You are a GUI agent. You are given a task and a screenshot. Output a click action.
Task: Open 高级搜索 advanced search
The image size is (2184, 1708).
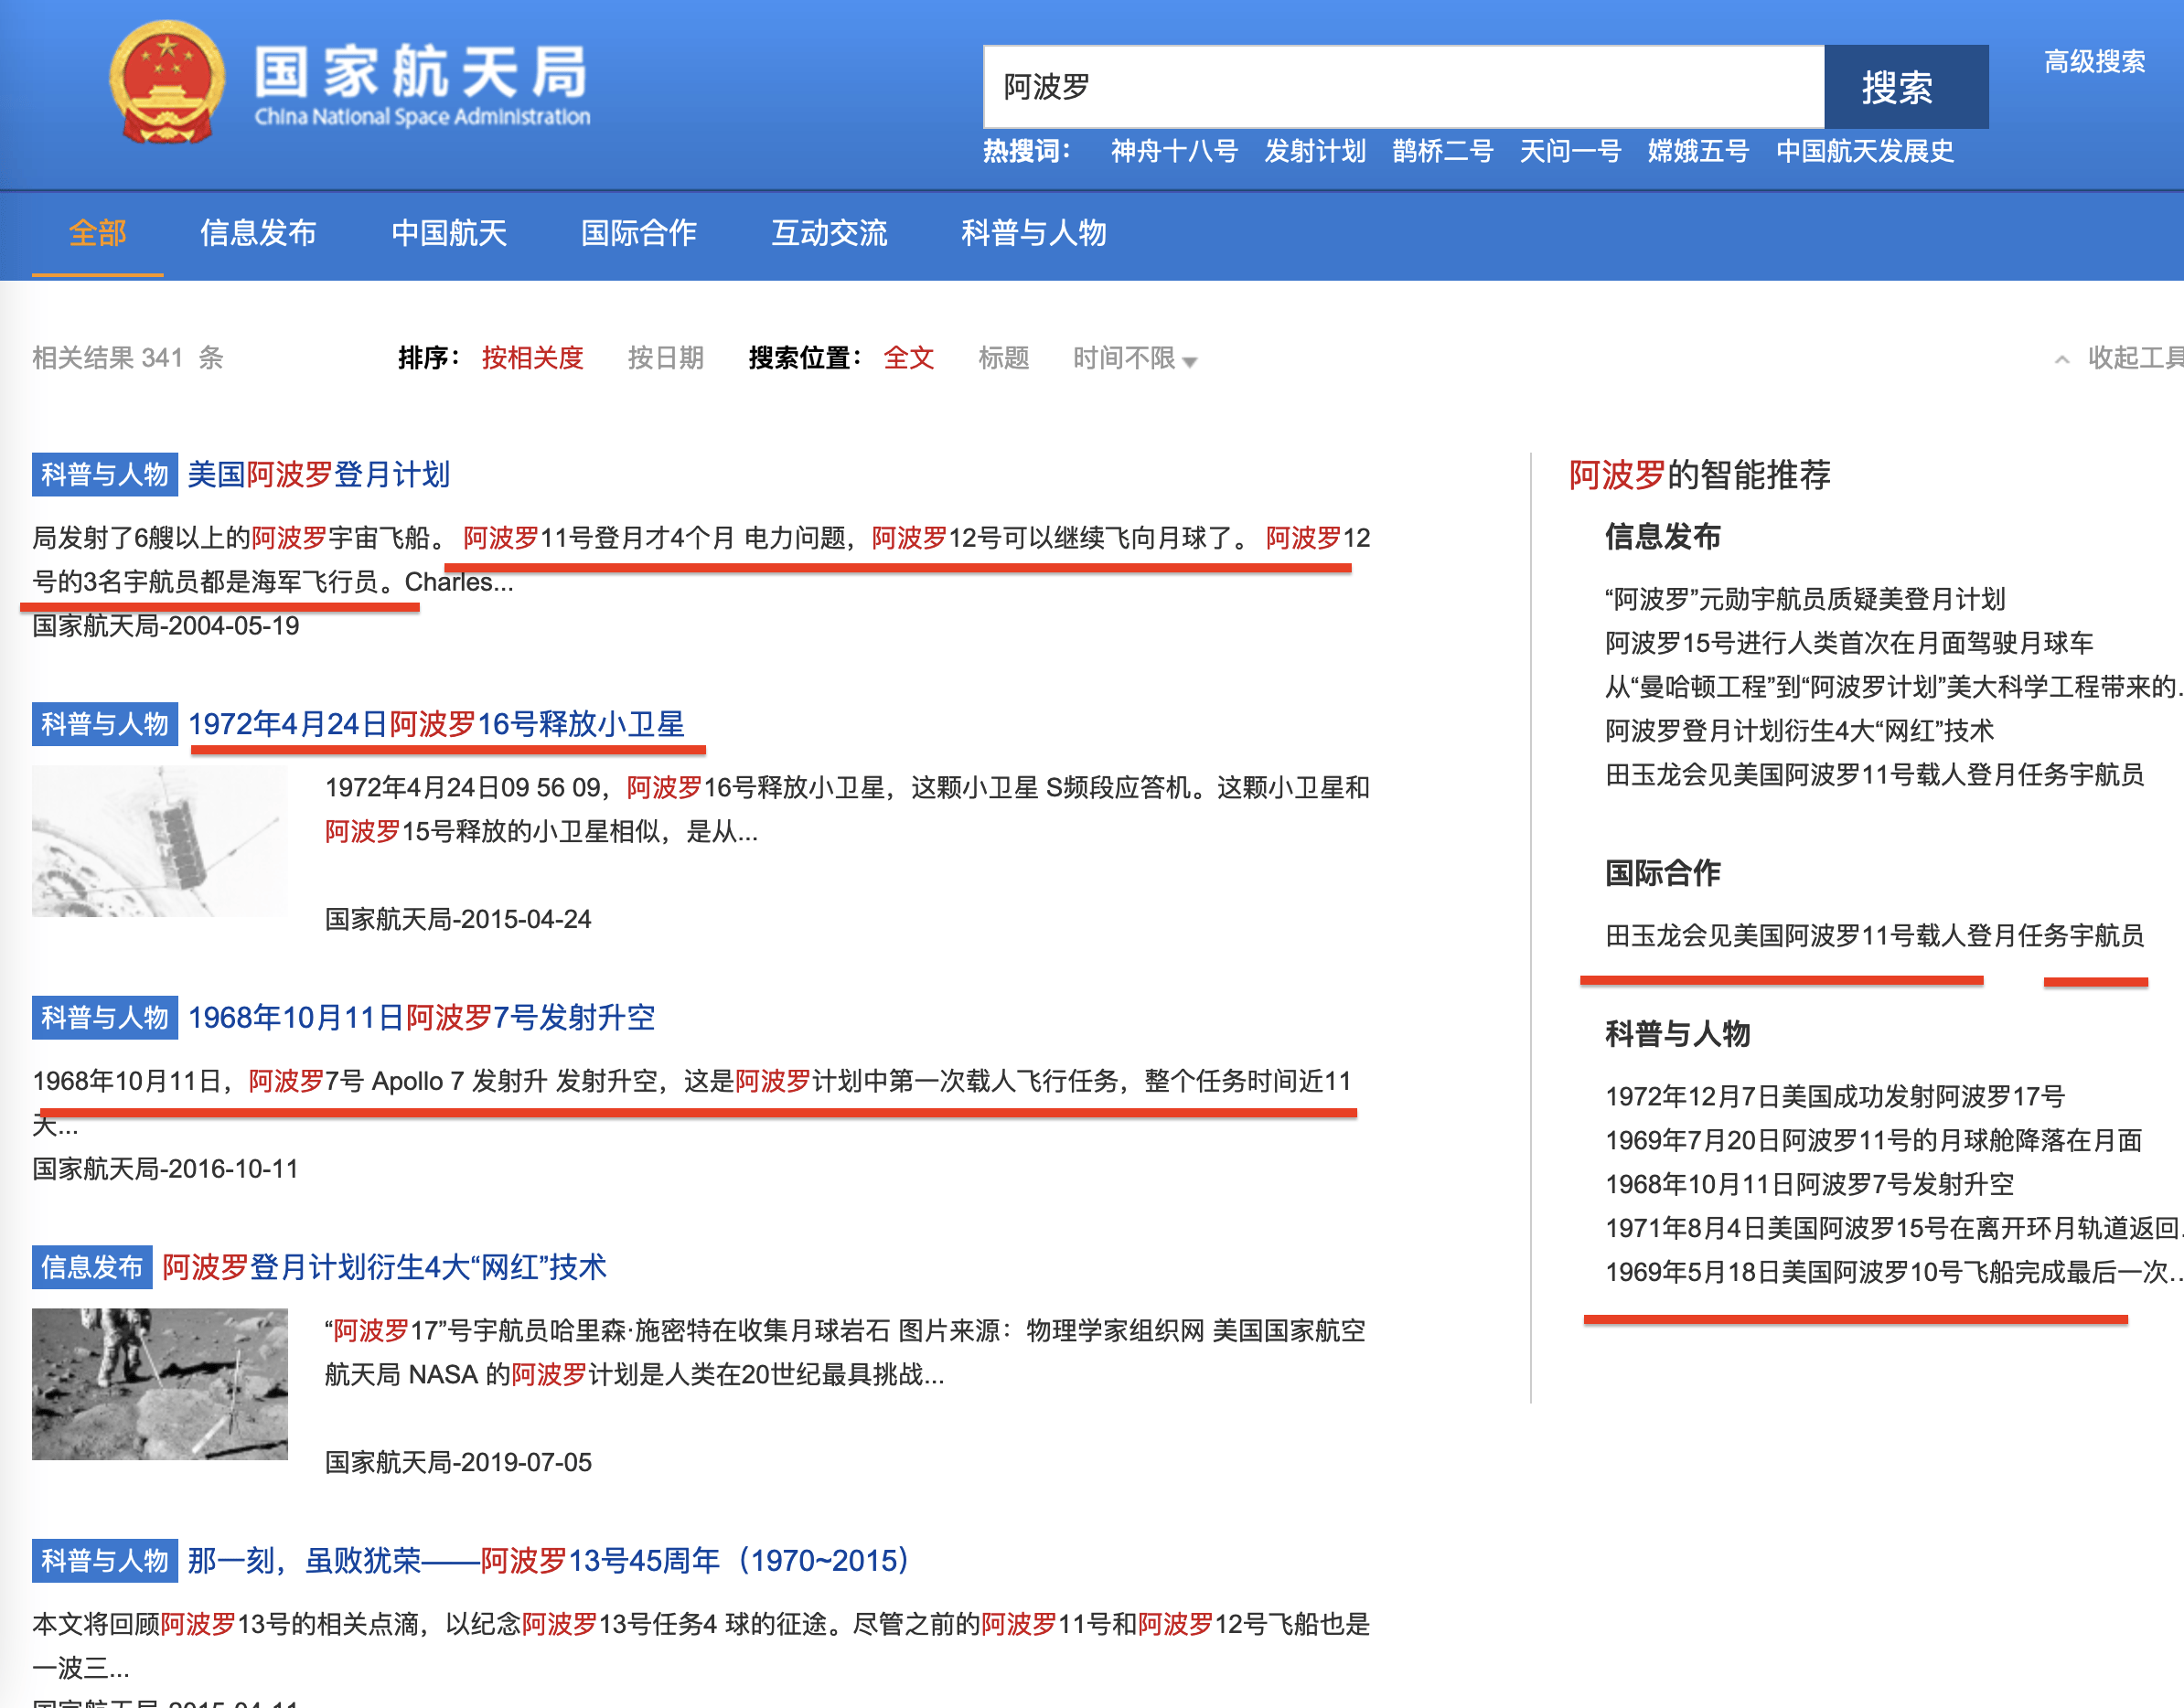(2094, 62)
